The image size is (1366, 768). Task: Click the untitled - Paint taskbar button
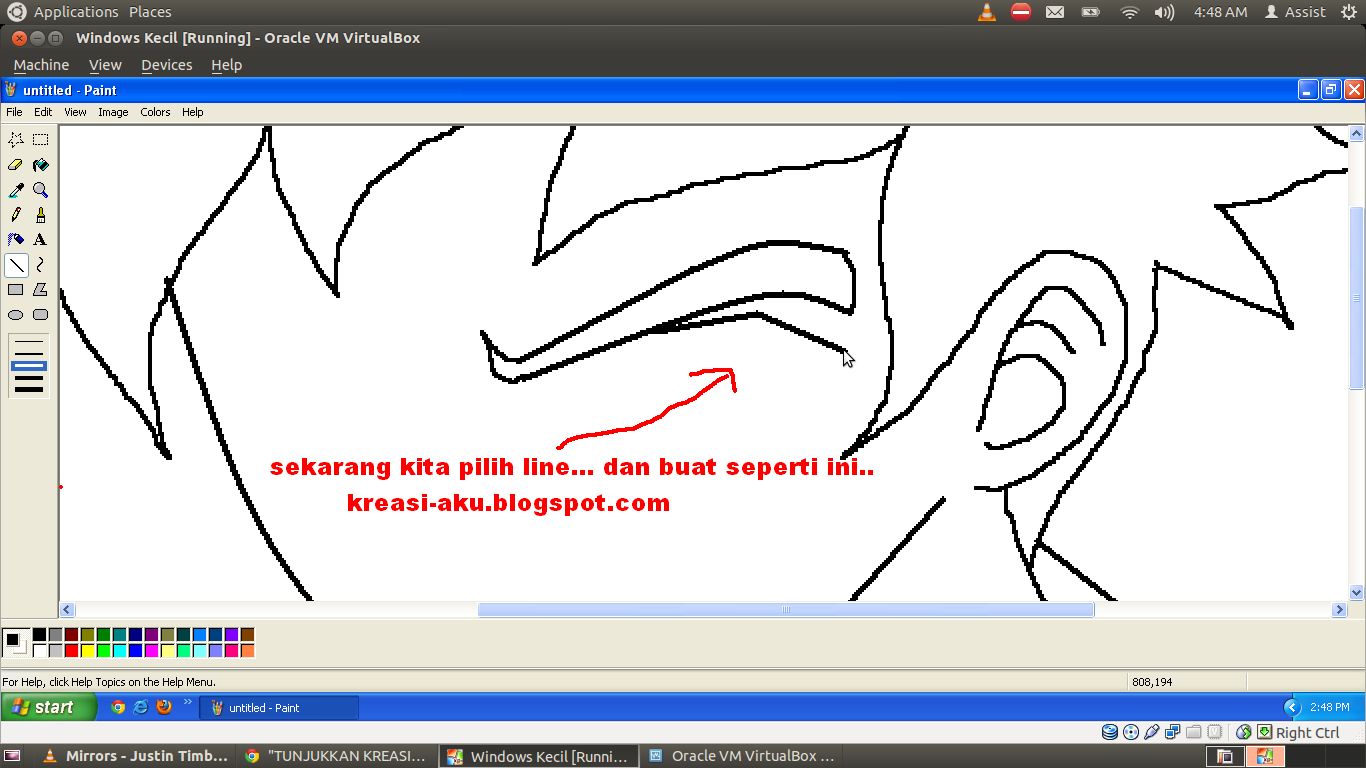pos(279,708)
